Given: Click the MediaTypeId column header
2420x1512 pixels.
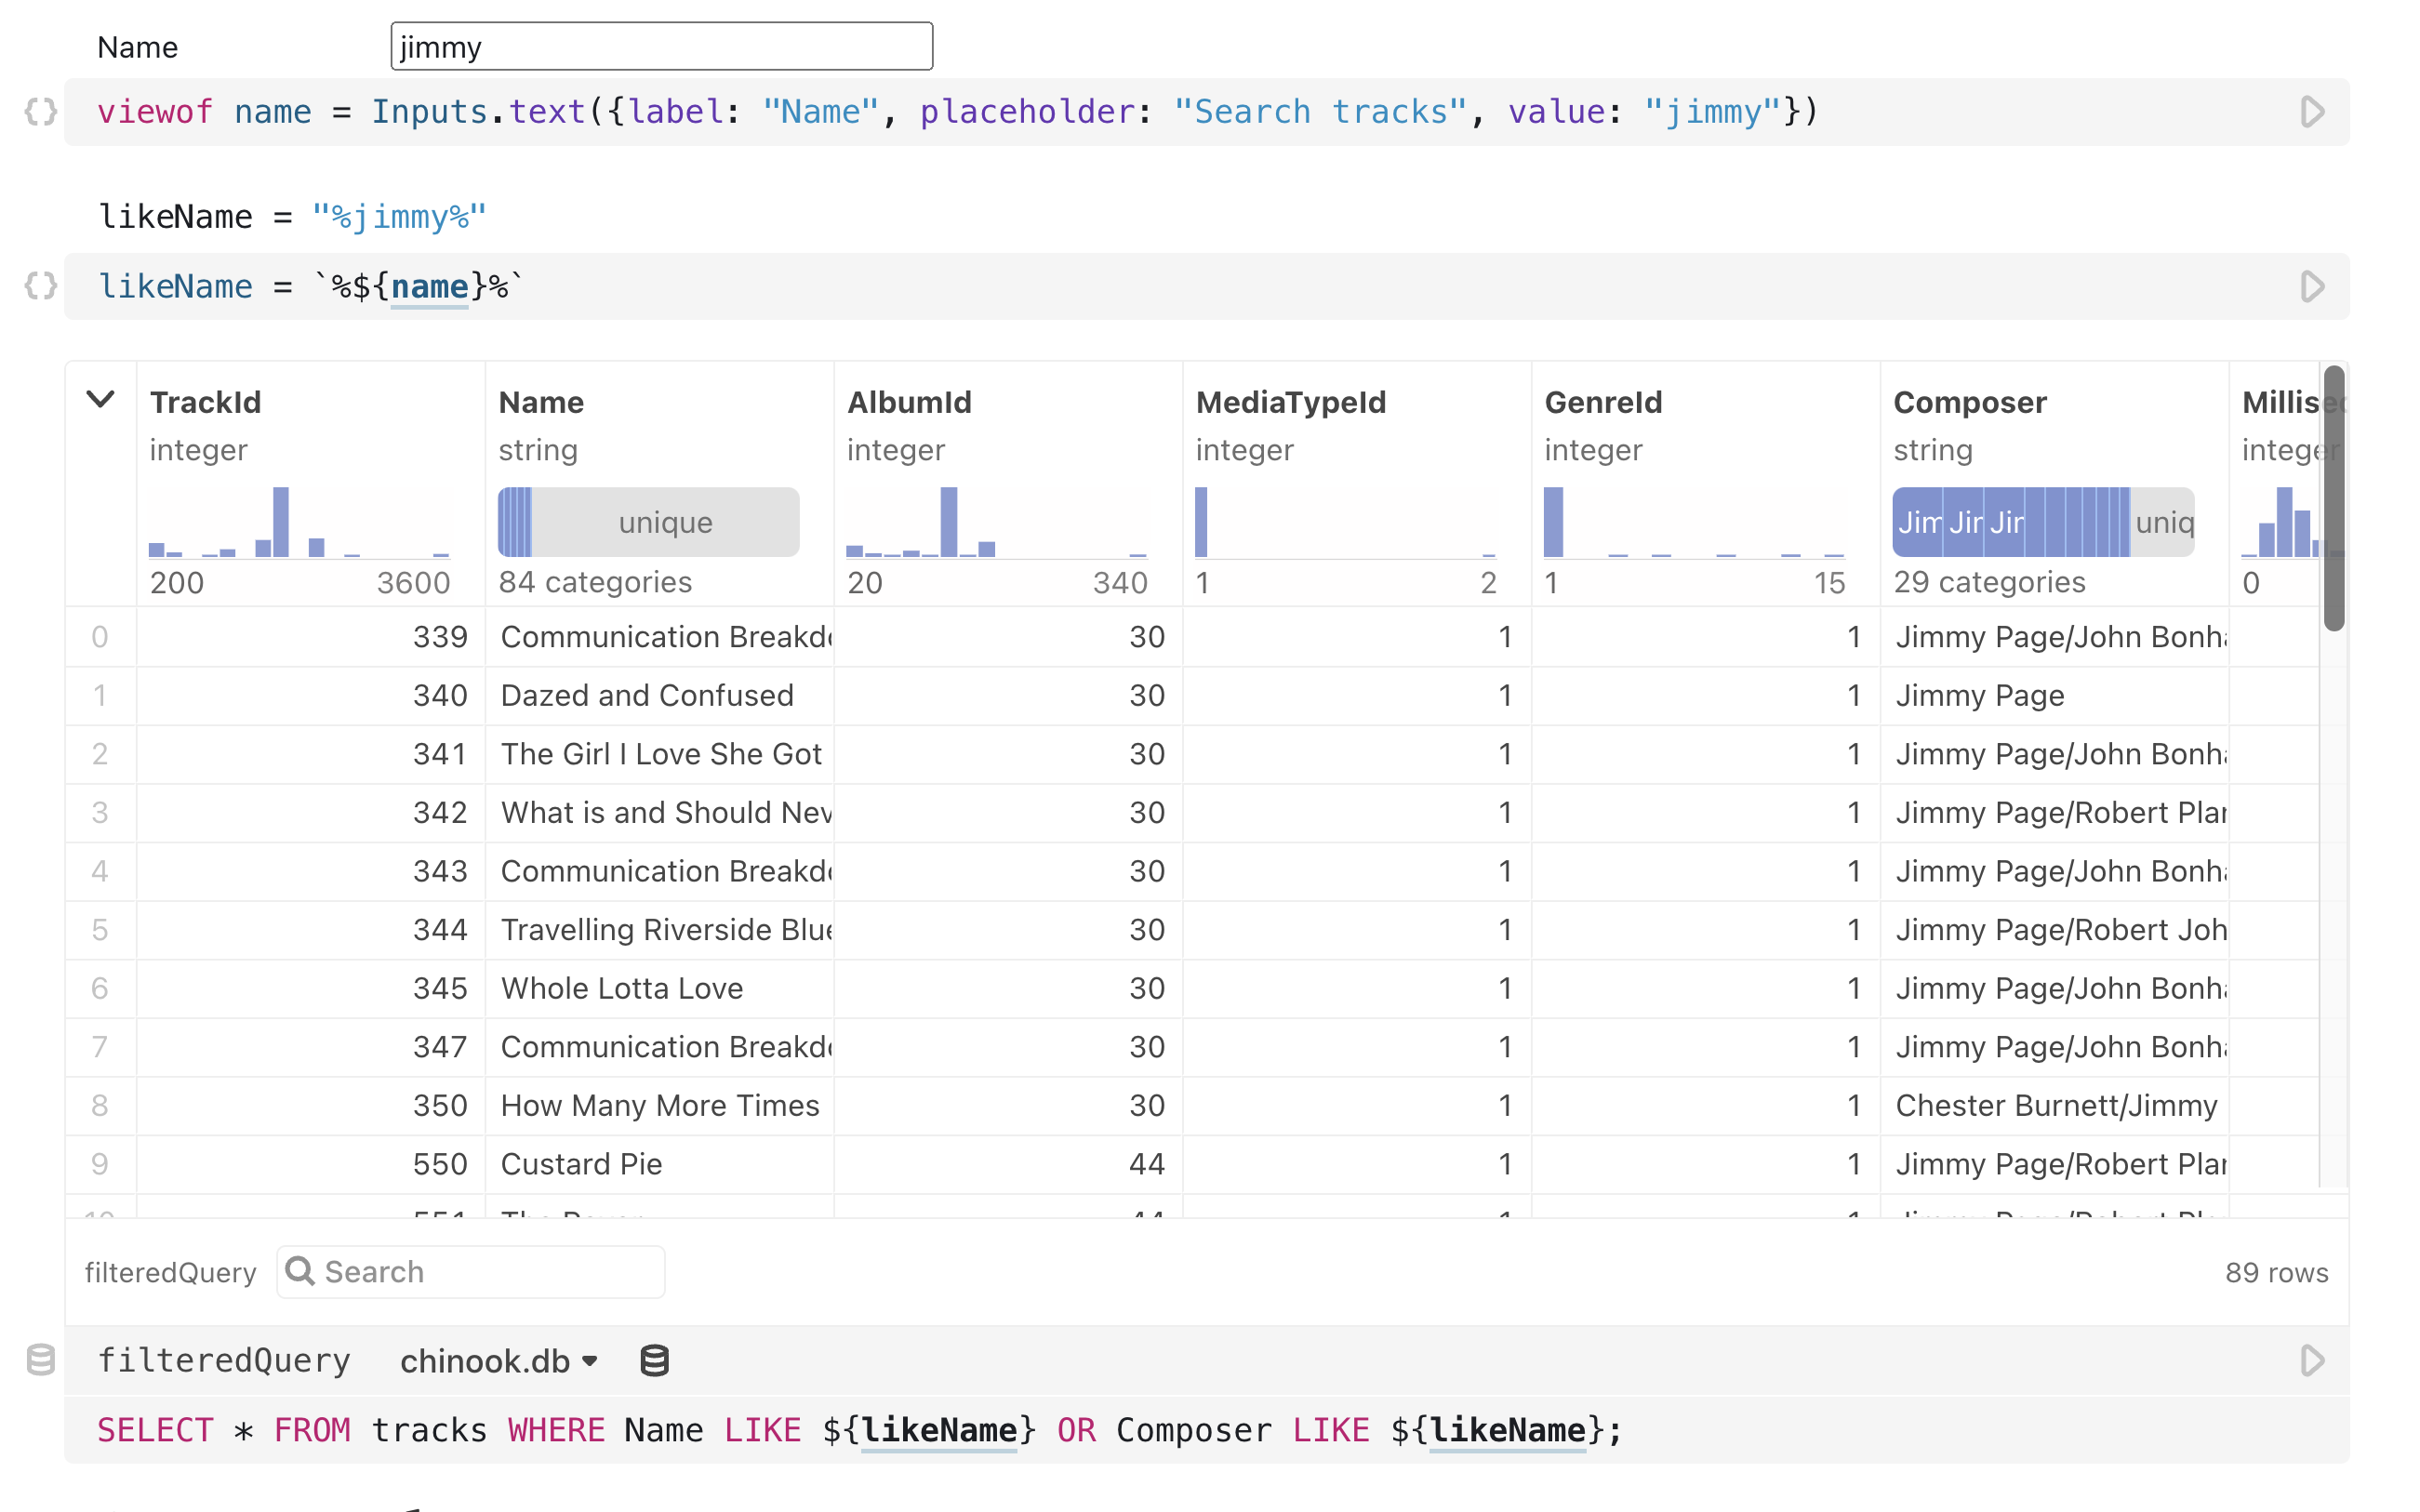Looking at the screenshot, I should coord(1291,402).
